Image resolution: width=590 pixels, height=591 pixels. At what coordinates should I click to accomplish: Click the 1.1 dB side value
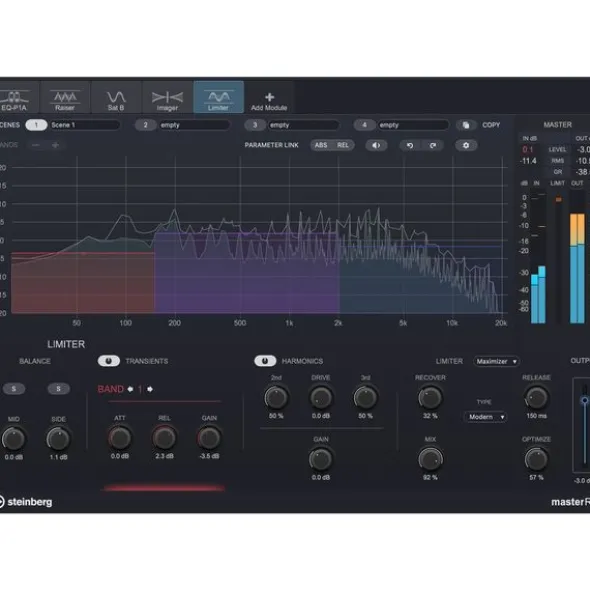58,457
